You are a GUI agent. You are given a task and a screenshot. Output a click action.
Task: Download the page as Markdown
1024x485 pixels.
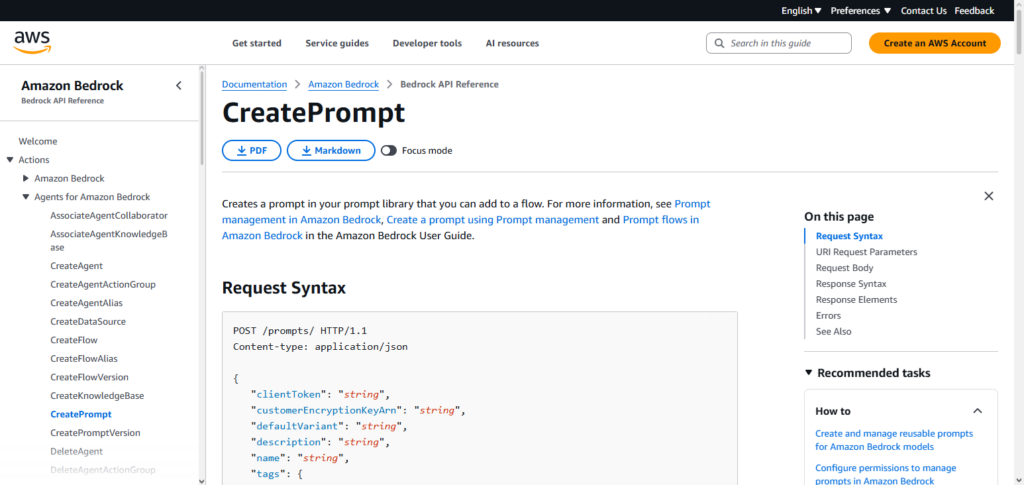pyautogui.click(x=331, y=150)
